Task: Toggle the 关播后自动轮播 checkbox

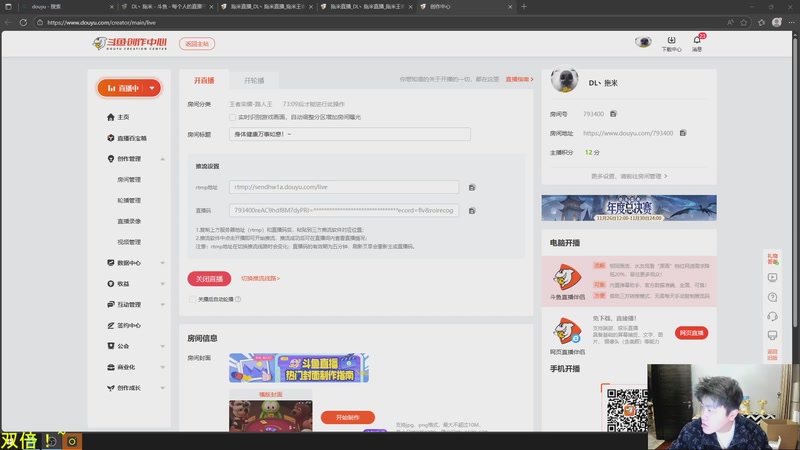Action: point(192,299)
